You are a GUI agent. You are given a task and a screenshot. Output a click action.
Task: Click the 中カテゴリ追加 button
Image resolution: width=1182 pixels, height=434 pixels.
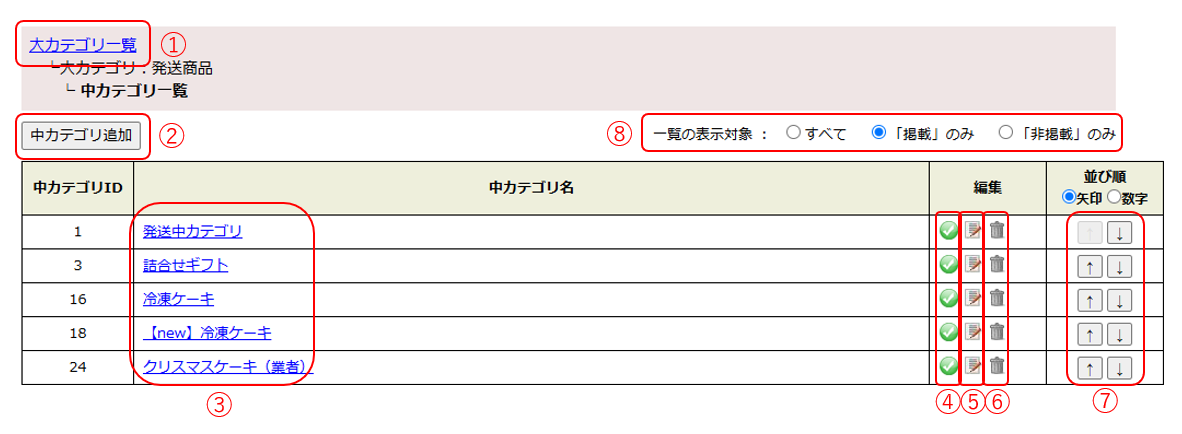click(x=82, y=135)
